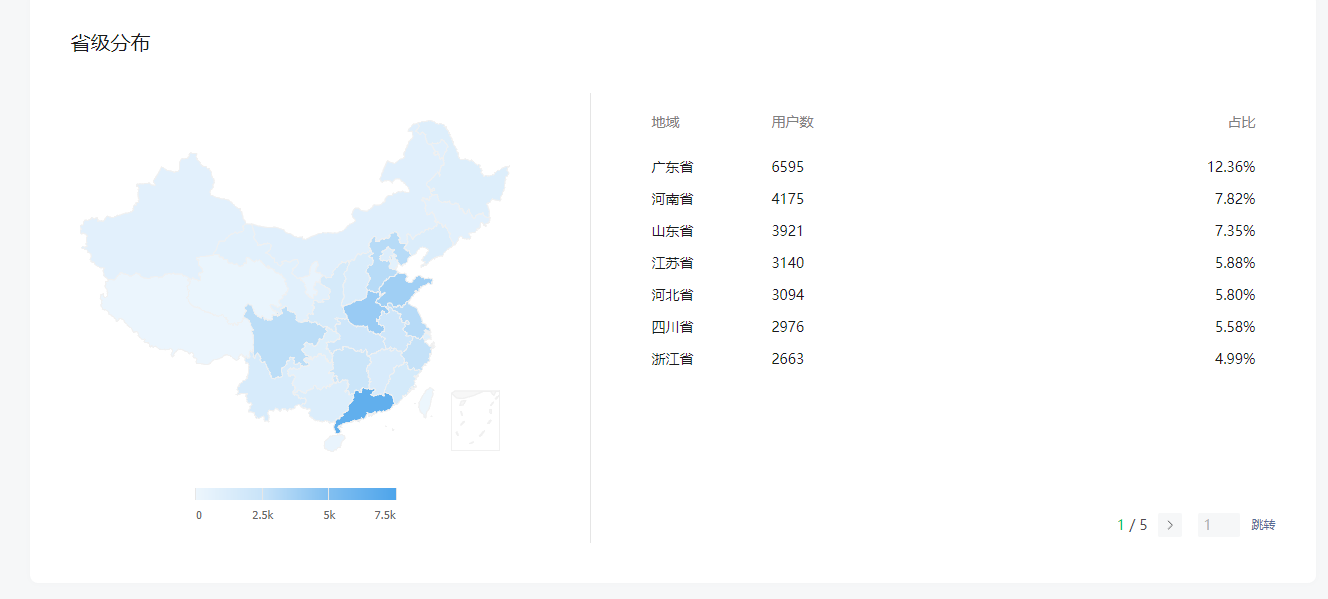Click user count 2976
The width and height of the screenshot is (1328, 599).
coord(787,327)
